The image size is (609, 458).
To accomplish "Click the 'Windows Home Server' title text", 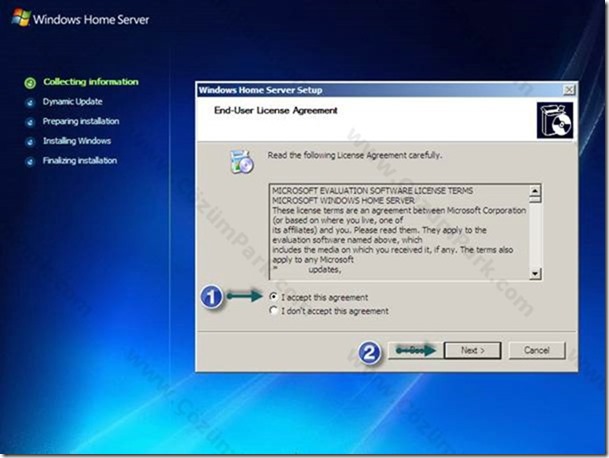I will pos(91,19).
